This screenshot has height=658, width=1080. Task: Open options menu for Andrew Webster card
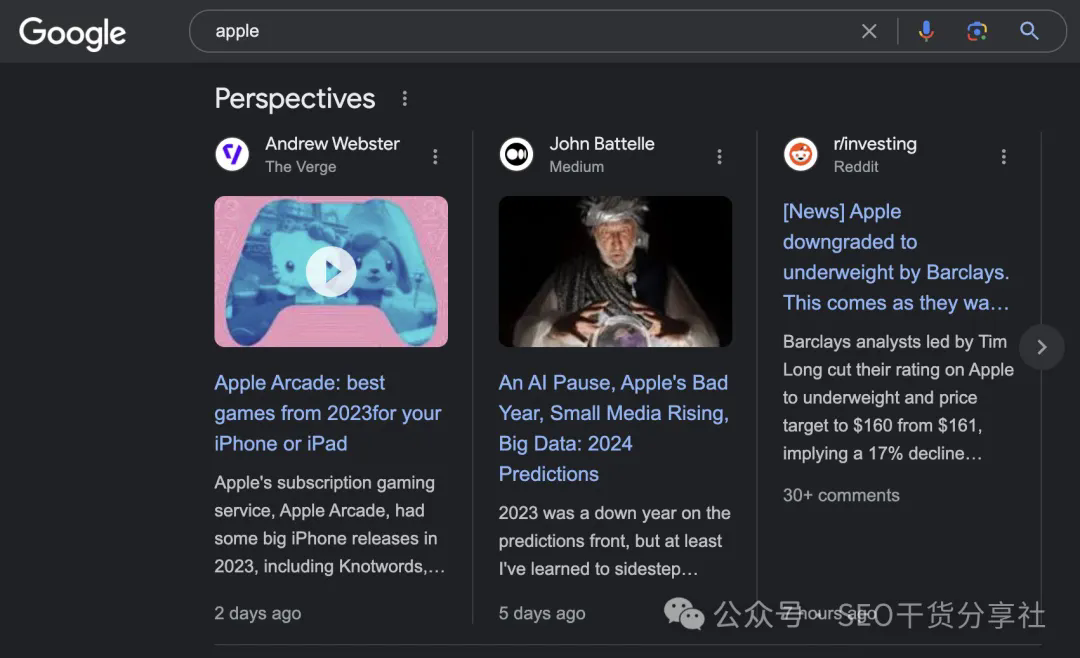[x=435, y=156]
